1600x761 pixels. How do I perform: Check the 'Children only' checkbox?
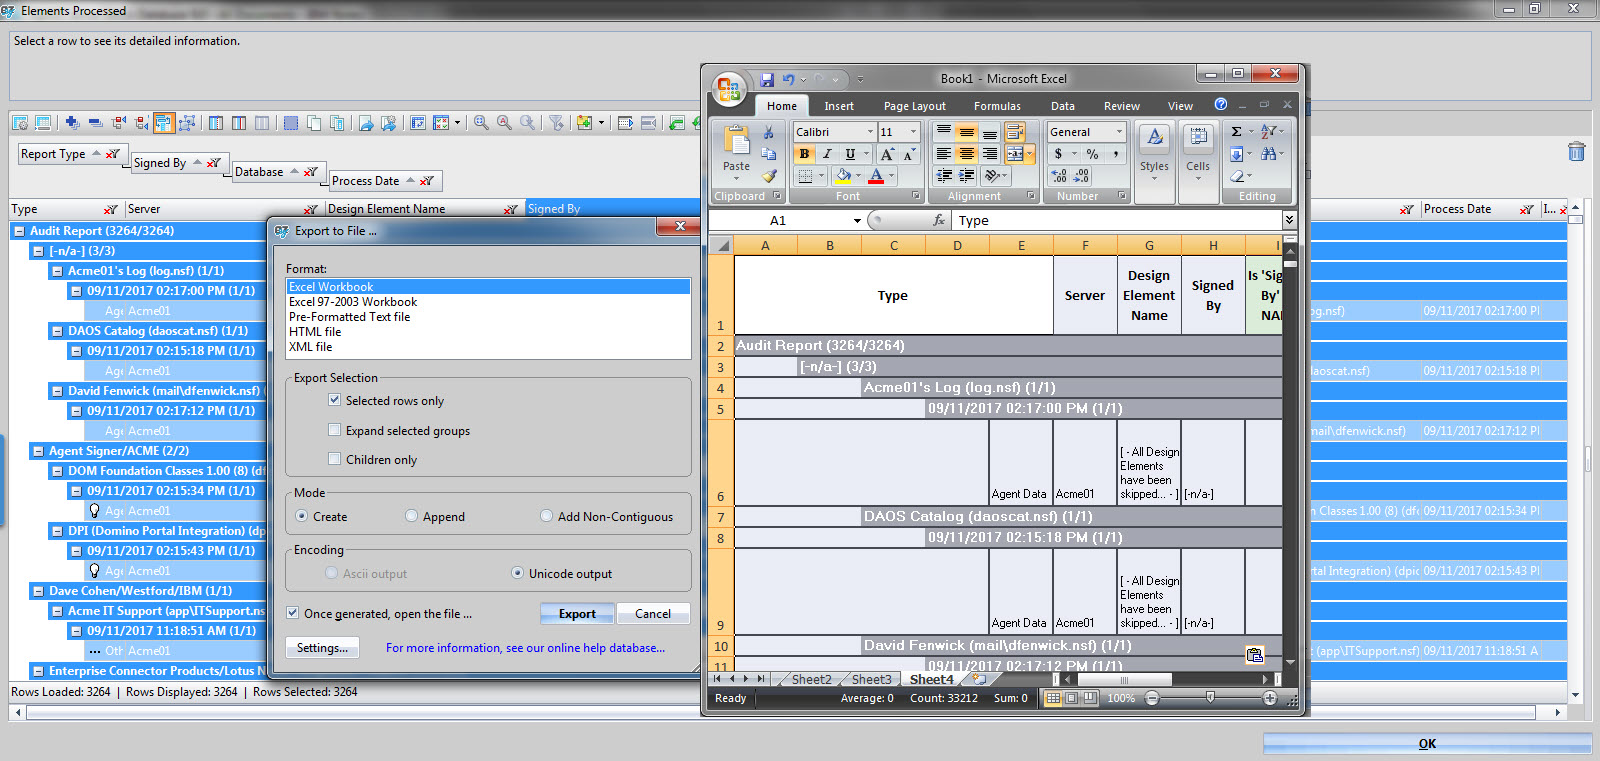pos(335,459)
